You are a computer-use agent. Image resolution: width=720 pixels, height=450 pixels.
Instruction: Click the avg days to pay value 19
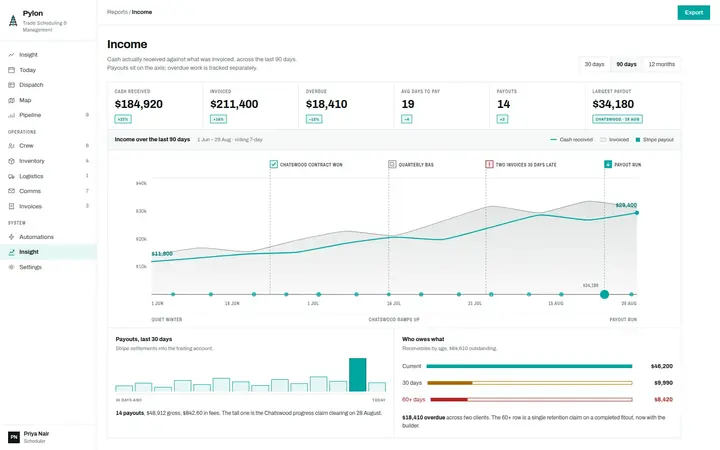pyautogui.click(x=408, y=104)
